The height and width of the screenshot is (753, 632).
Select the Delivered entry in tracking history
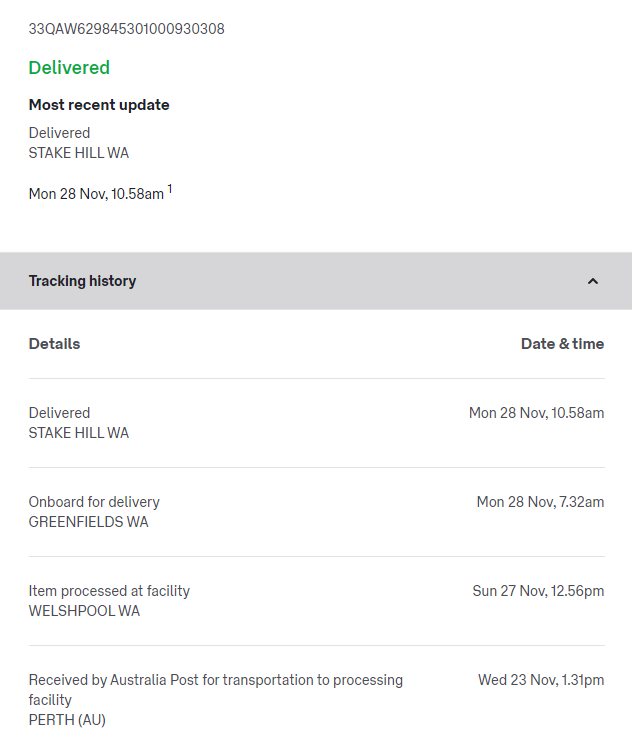(59, 413)
